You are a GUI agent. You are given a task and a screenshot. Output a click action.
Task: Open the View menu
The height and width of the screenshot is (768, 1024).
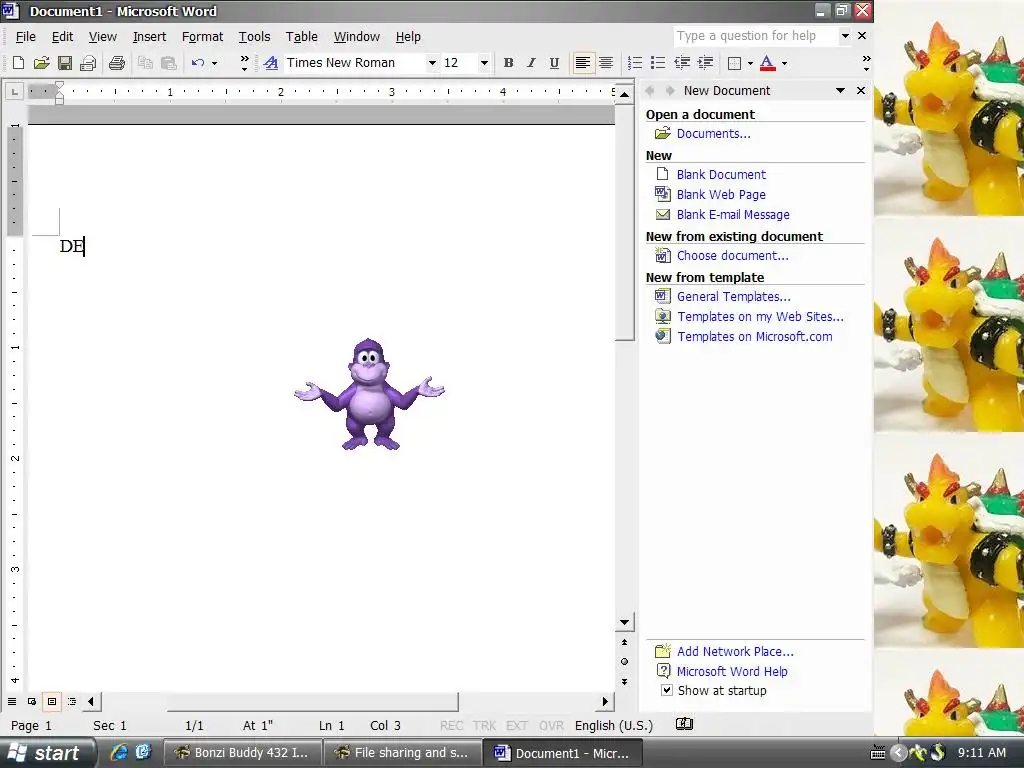click(103, 37)
